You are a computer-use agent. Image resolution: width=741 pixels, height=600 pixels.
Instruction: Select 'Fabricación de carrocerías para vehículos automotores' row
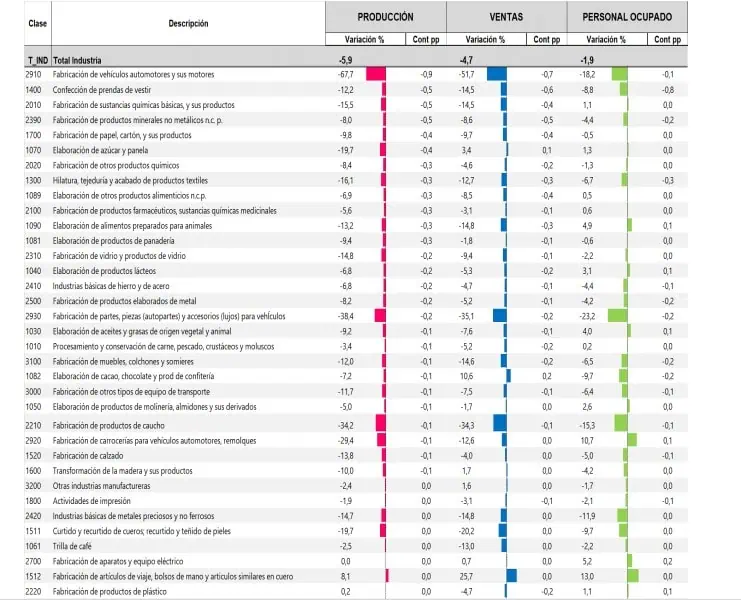coord(356,441)
